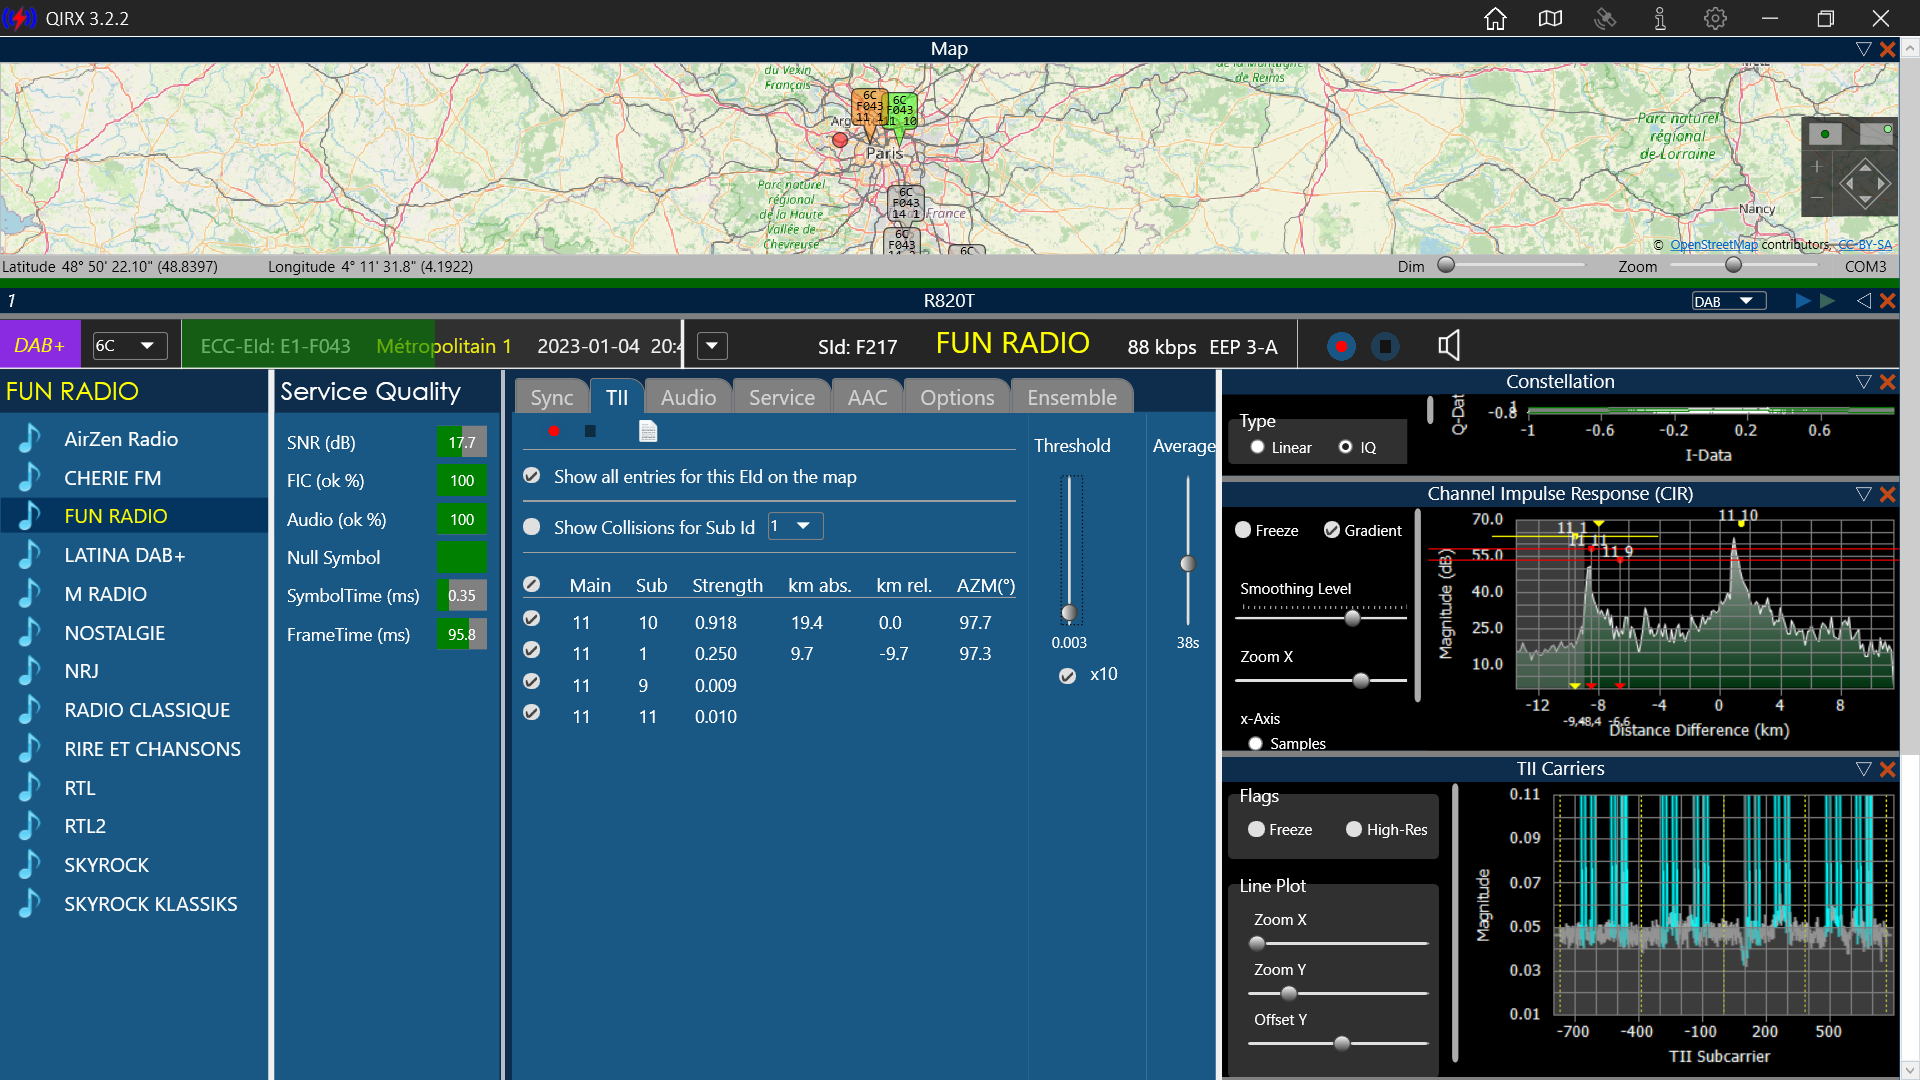The image size is (1920, 1080).
Task: Open the Info icon in title bar
Action: point(1660,19)
